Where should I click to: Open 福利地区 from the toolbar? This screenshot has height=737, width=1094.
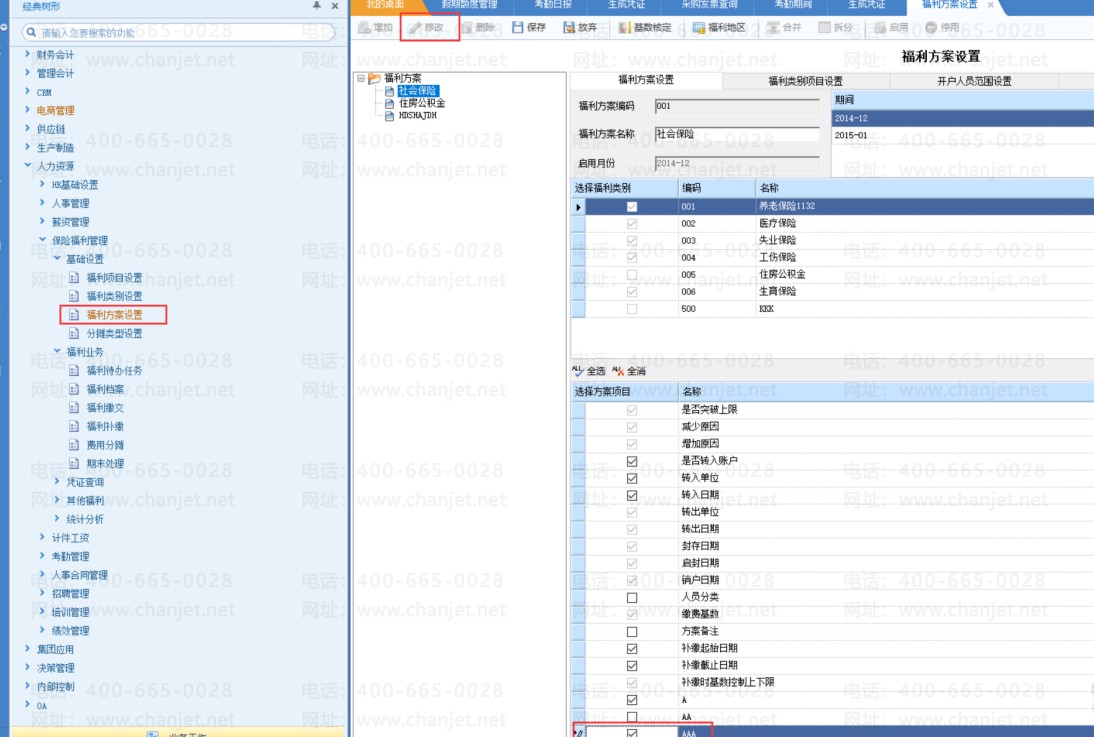click(x=718, y=27)
